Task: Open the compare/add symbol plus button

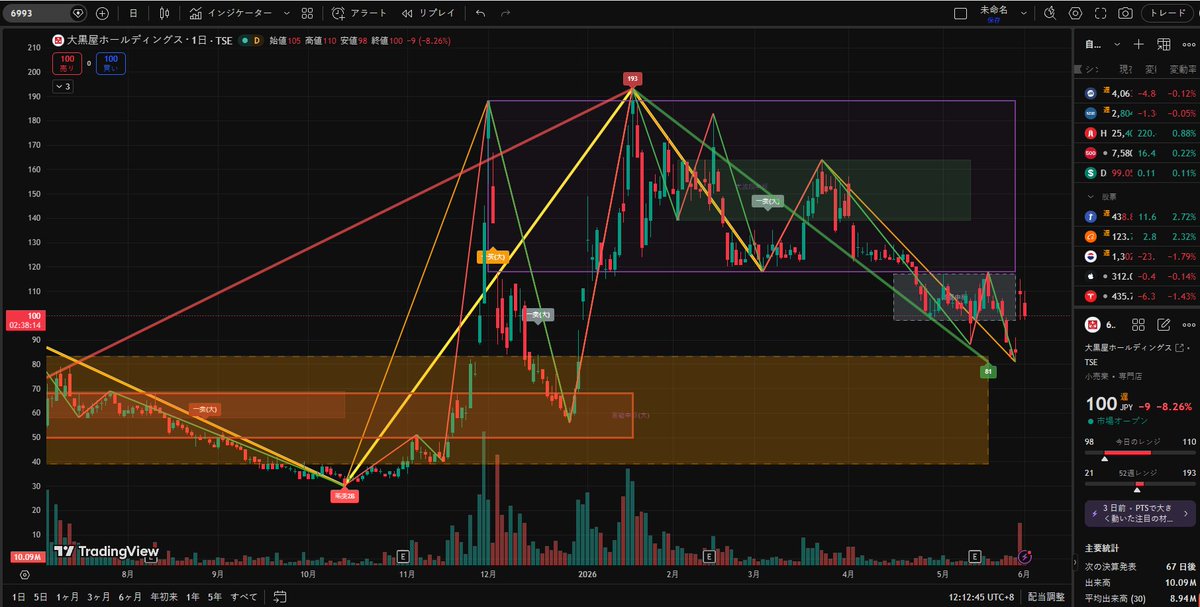Action: (102, 14)
